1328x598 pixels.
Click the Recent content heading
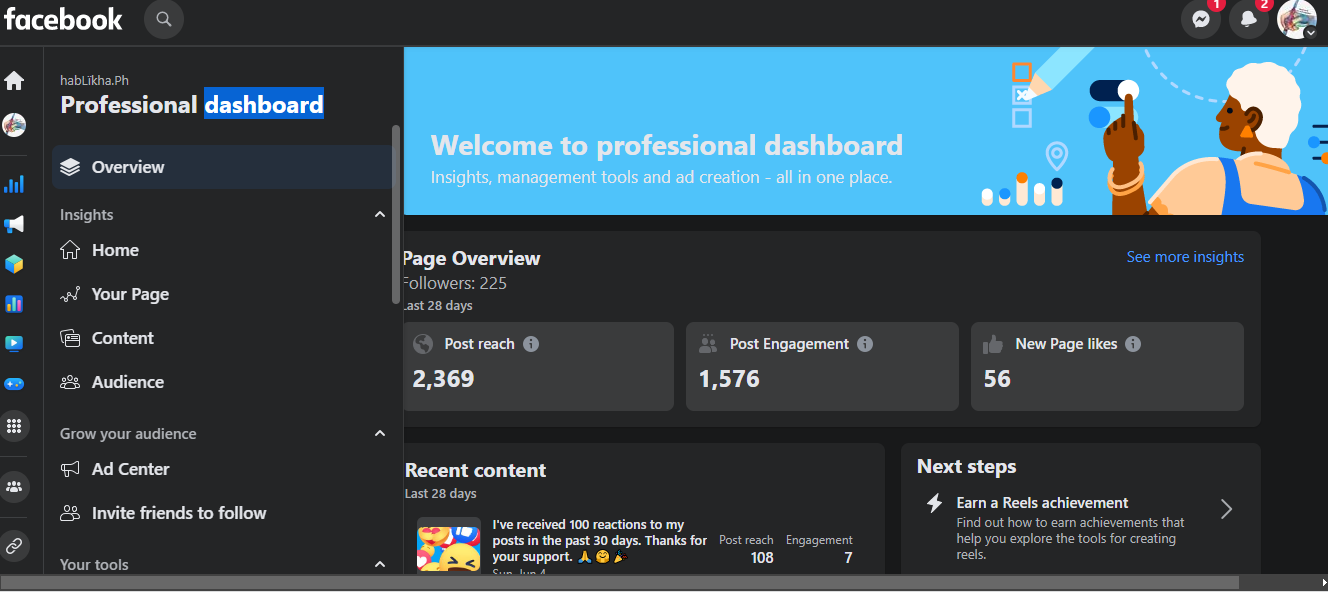click(476, 470)
